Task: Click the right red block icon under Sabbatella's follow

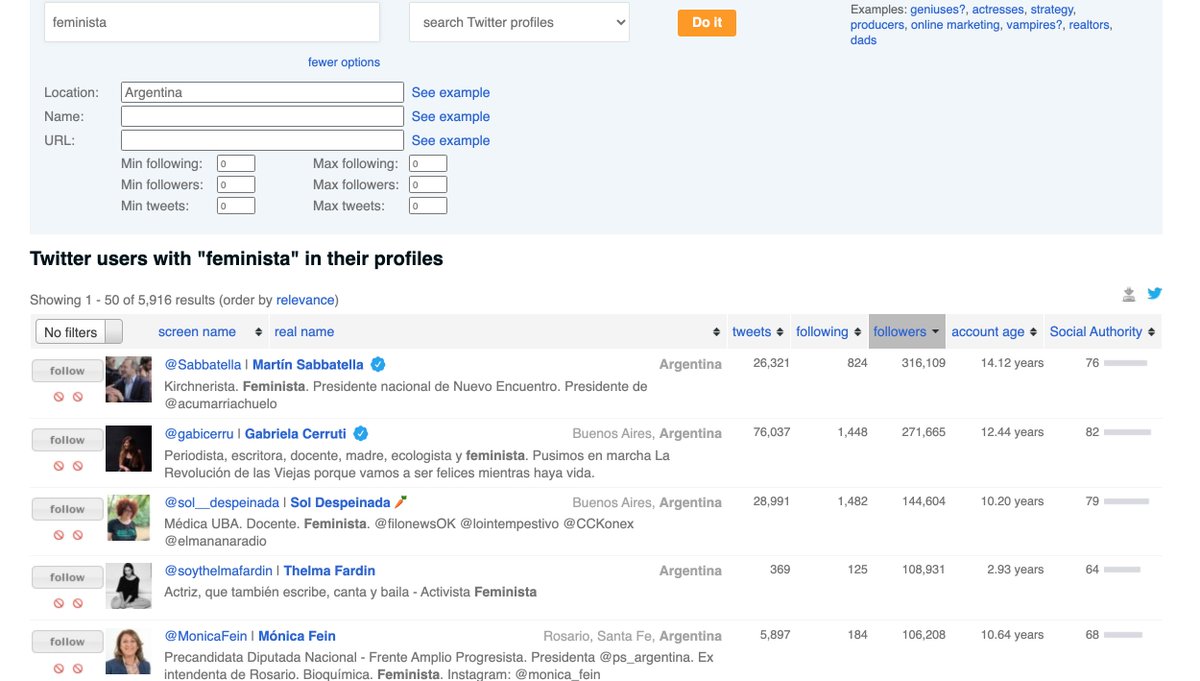Action: click(x=78, y=396)
